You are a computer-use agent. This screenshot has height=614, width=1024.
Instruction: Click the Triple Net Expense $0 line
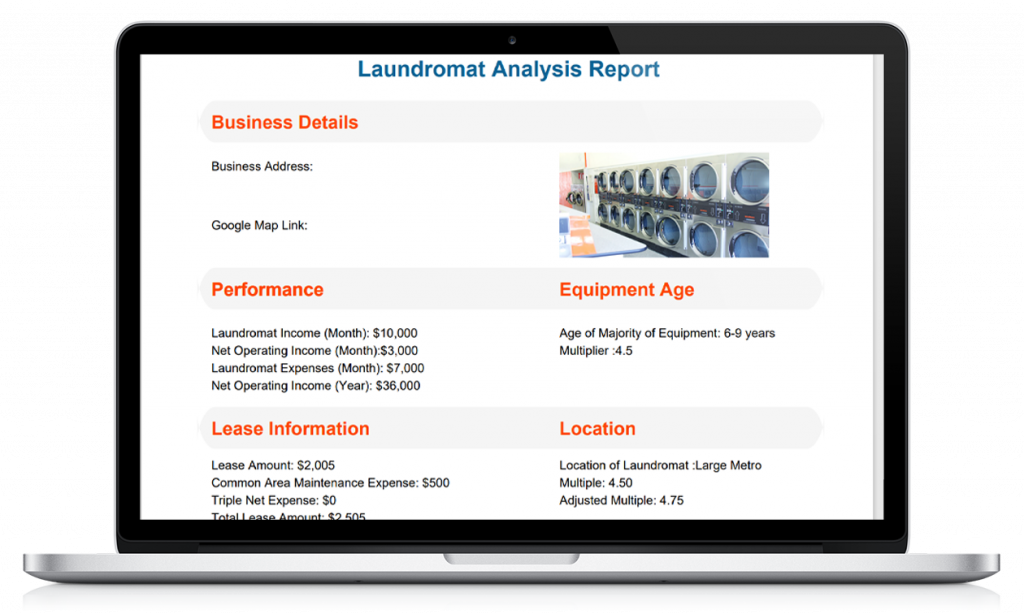pyautogui.click(x=273, y=500)
